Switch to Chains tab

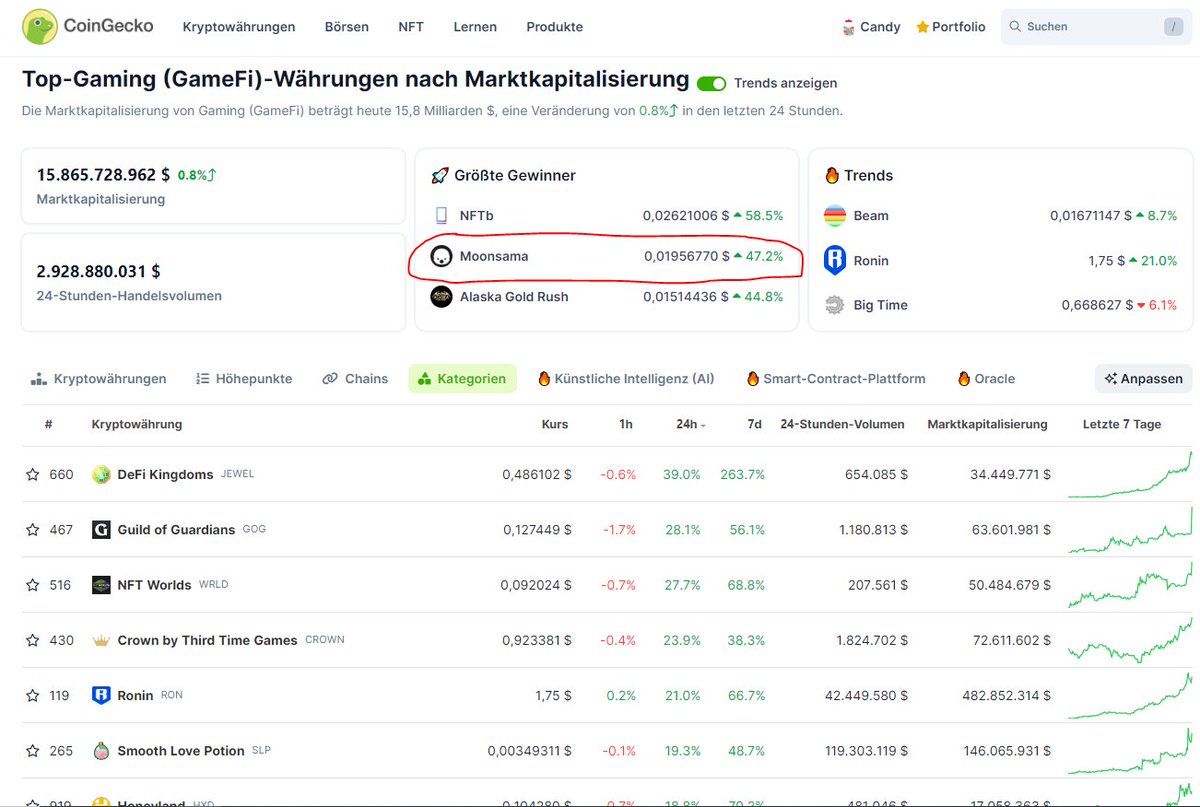(355, 379)
